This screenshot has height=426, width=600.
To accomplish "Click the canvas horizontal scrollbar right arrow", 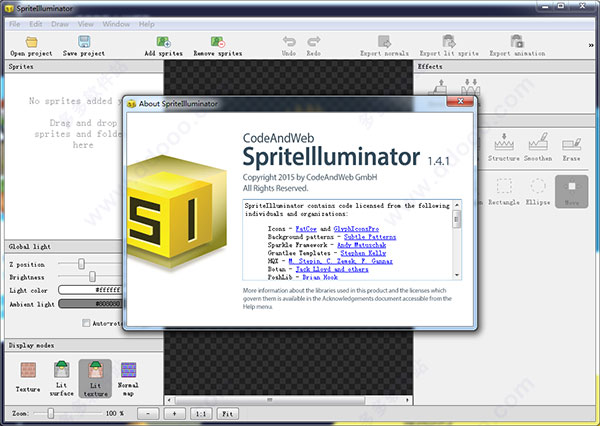I will [x=408, y=400].
